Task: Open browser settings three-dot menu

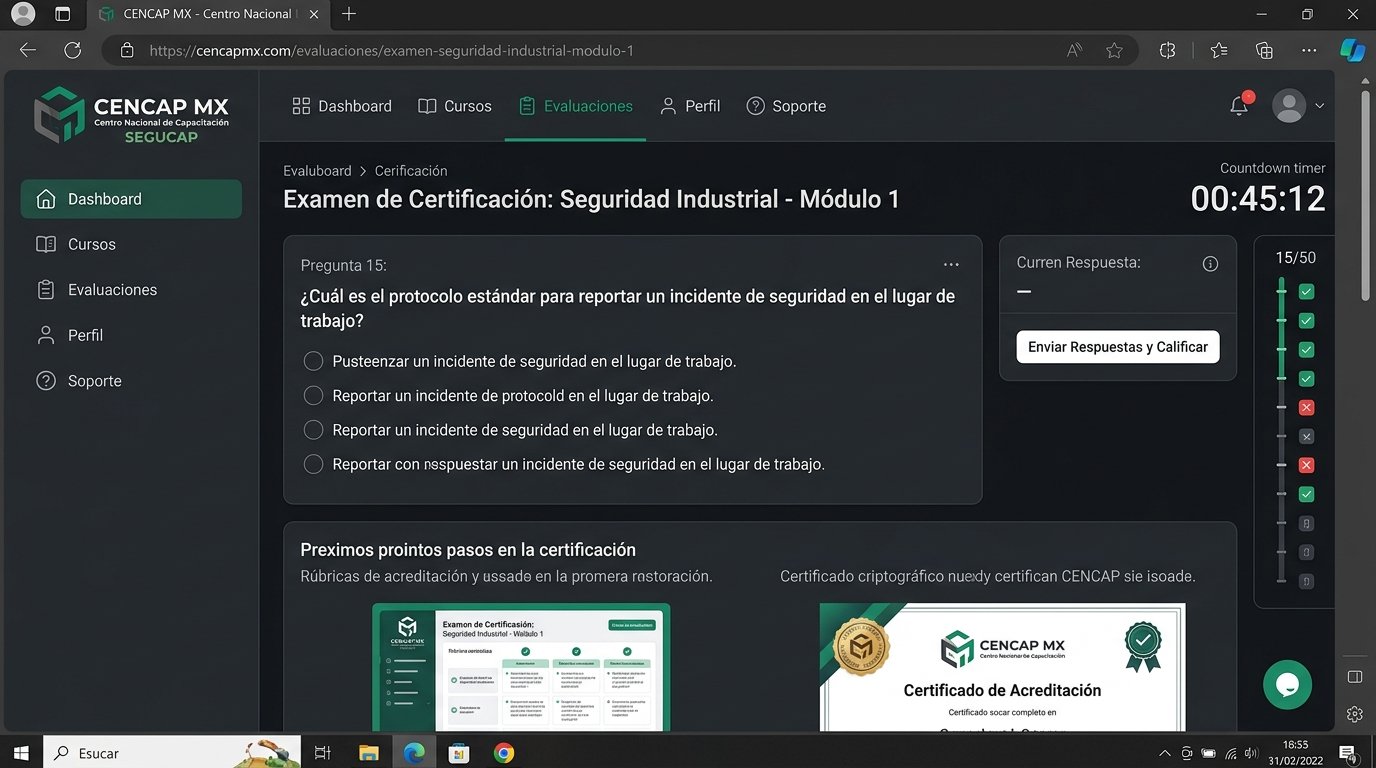Action: 1309,50
